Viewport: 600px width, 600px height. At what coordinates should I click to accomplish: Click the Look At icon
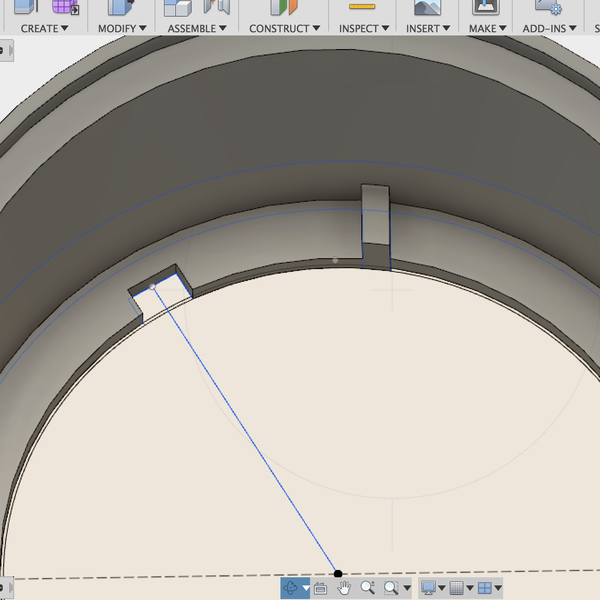[x=320, y=588]
